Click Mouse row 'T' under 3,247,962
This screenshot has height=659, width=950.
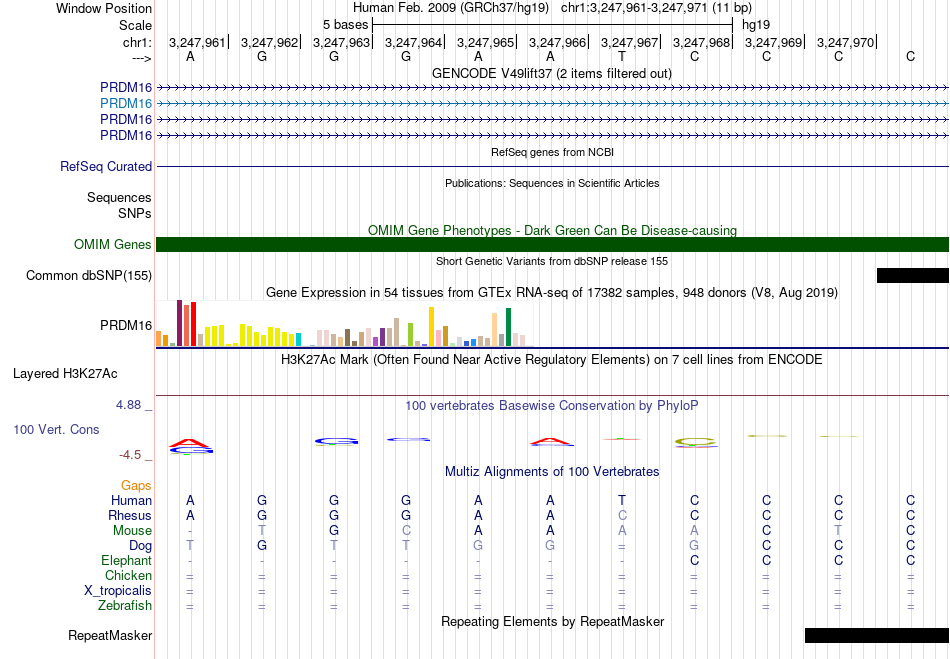click(262, 531)
